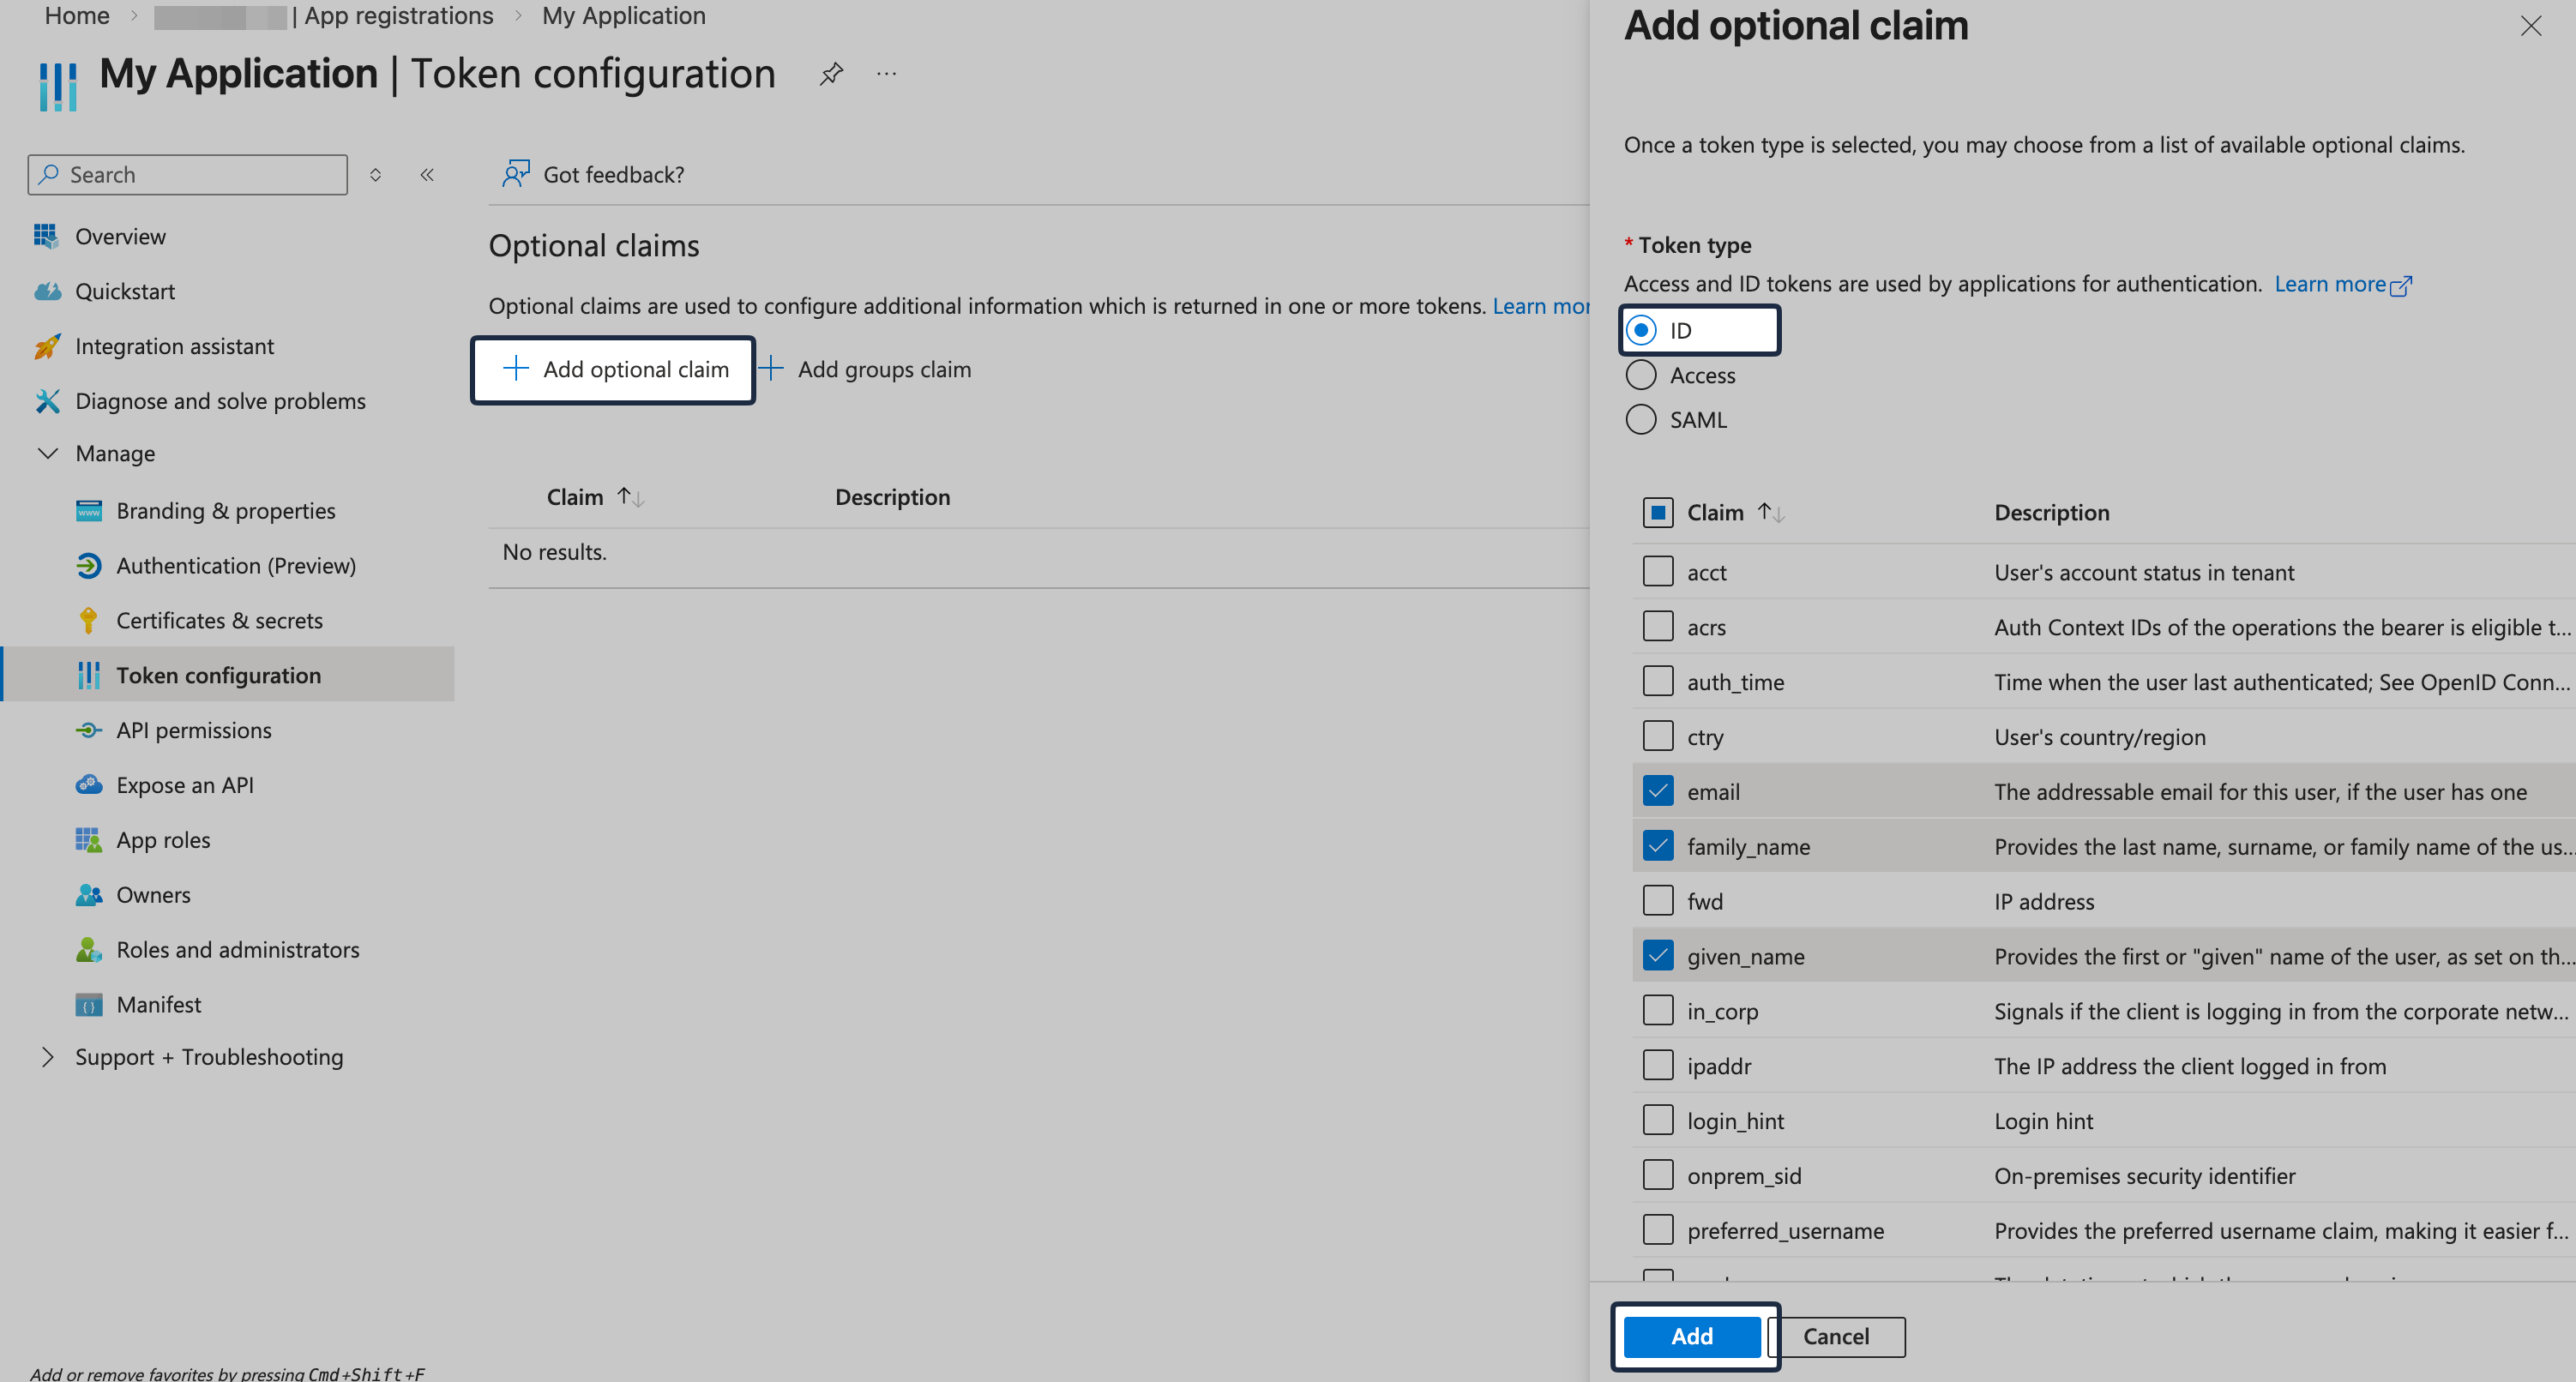Open the application Manifest editor
2576x1382 pixels.
coord(159,1004)
